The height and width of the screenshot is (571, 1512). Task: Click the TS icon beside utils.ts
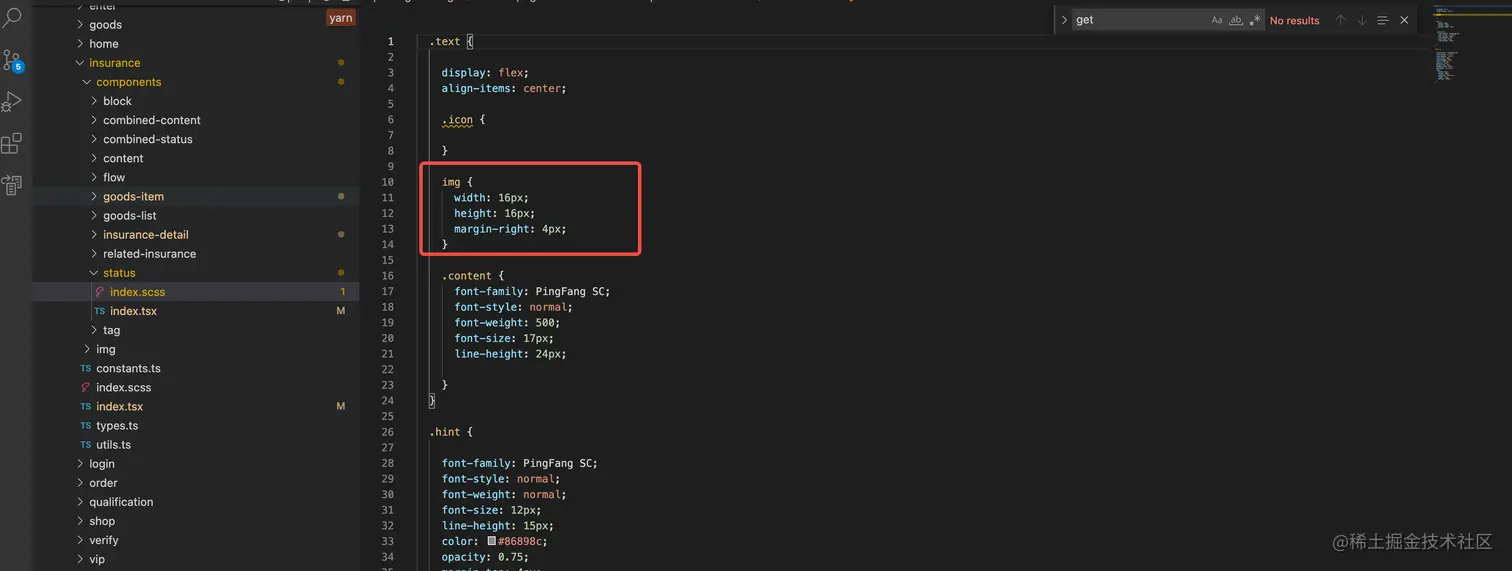click(x=86, y=445)
